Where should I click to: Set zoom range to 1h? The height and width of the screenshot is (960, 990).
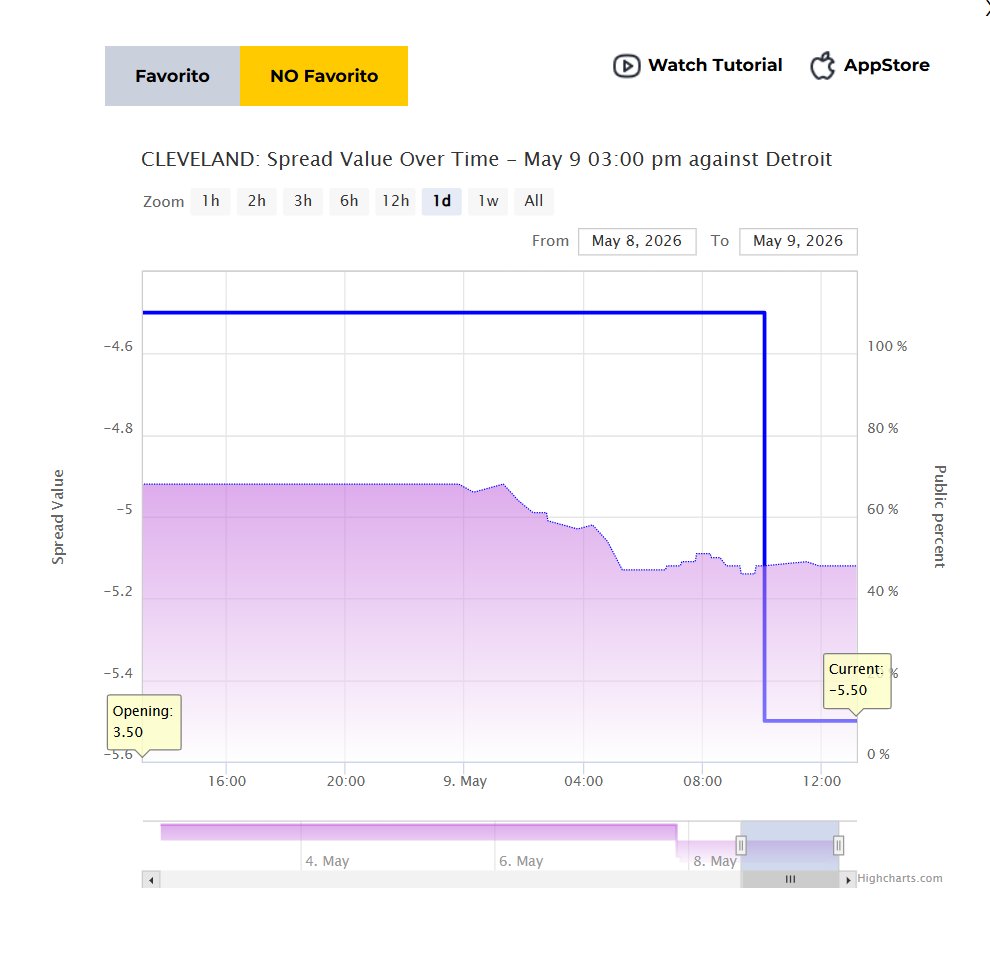click(211, 201)
